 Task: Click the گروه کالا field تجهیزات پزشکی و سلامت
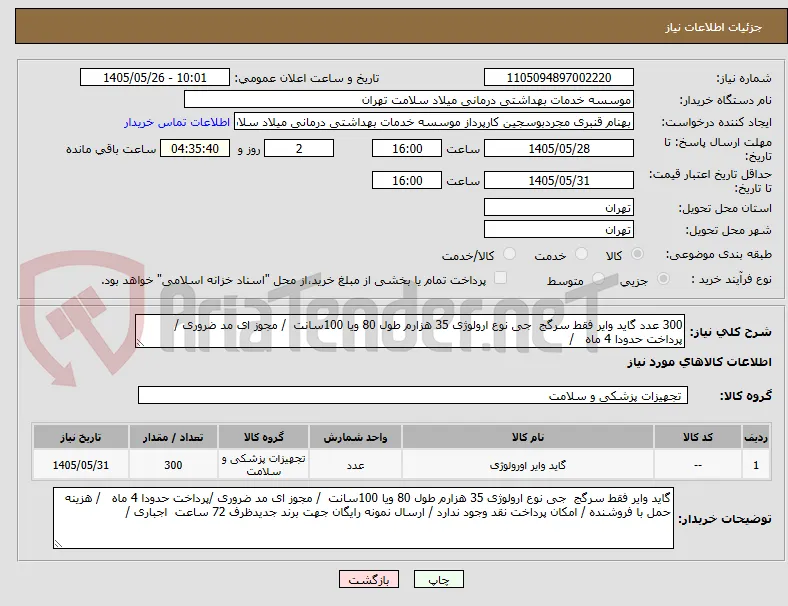[x=413, y=395]
